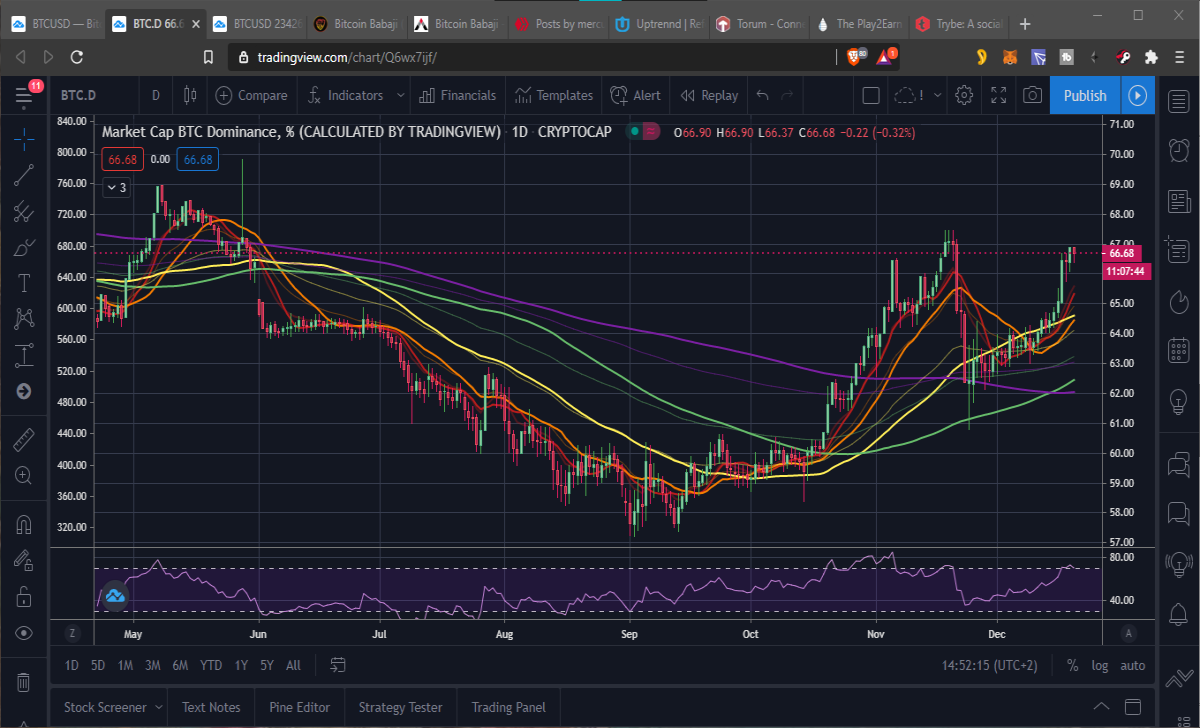Take a chart snapshot with camera icon

click(1032, 95)
